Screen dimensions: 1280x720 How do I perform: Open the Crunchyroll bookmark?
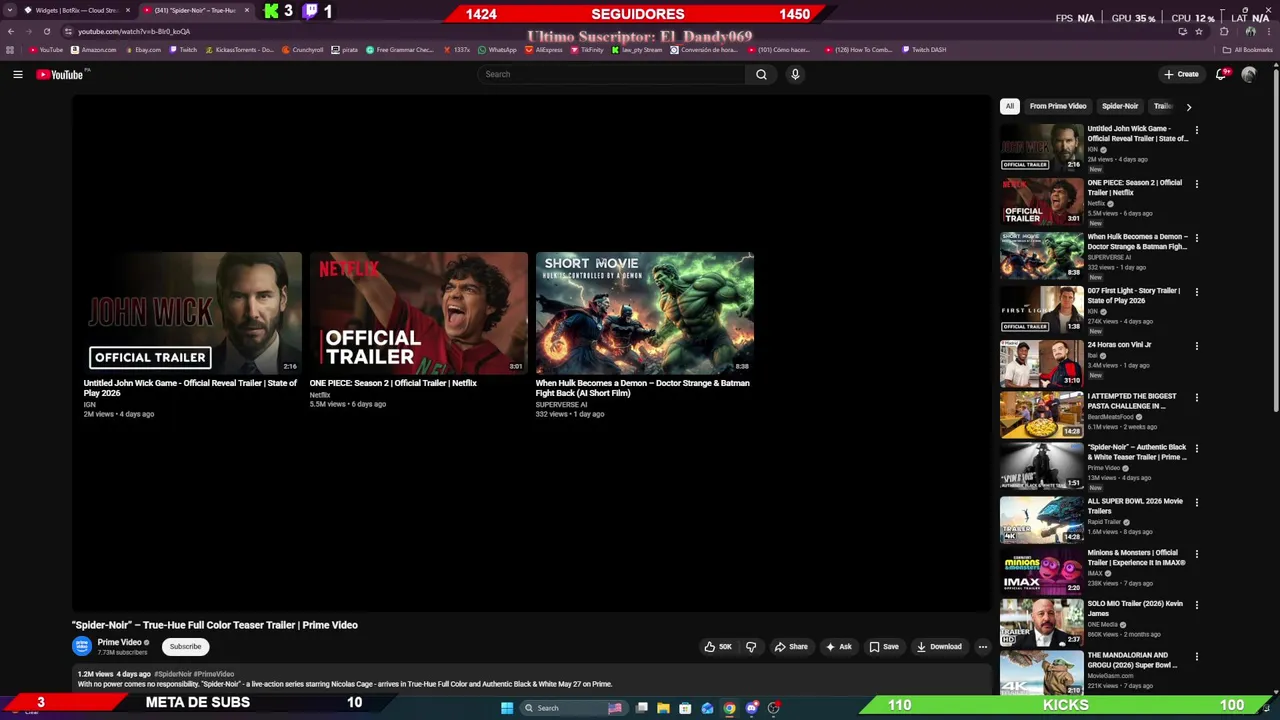point(303,50)
